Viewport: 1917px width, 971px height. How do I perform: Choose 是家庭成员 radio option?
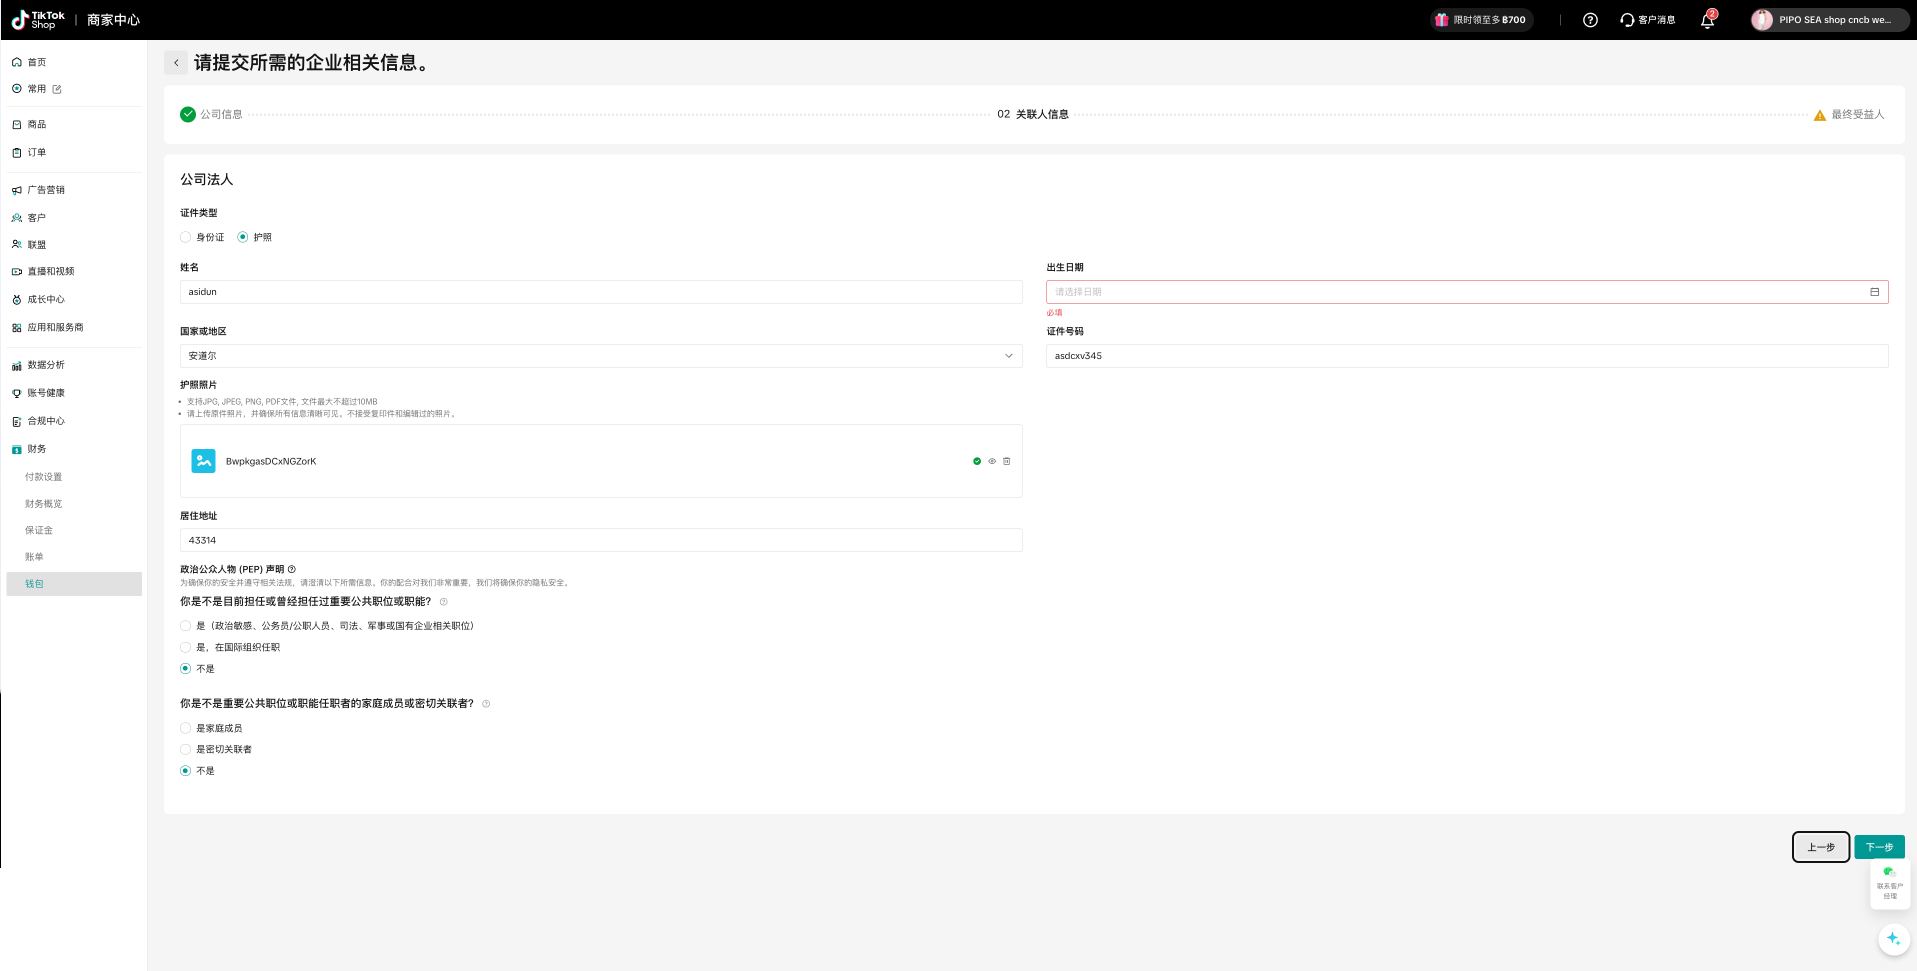pyautogui.click(x=186, y=728)
